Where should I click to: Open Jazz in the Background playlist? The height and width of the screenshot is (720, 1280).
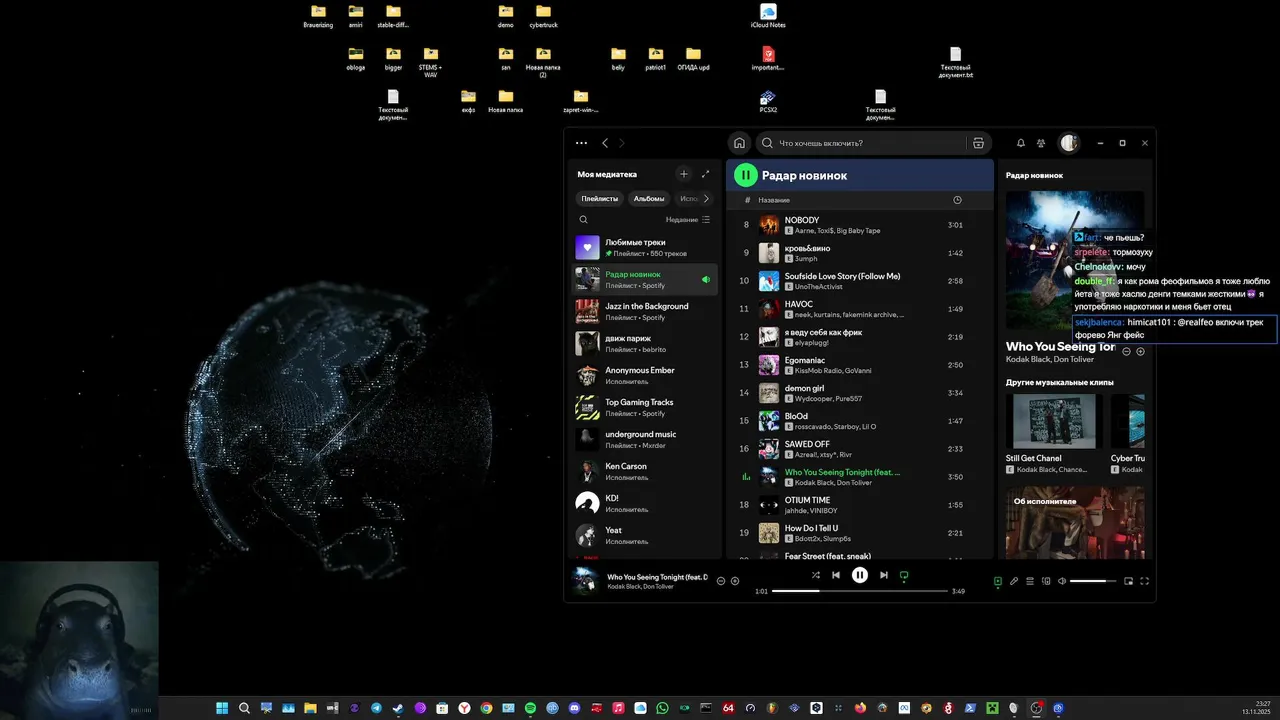pos(645,312)
